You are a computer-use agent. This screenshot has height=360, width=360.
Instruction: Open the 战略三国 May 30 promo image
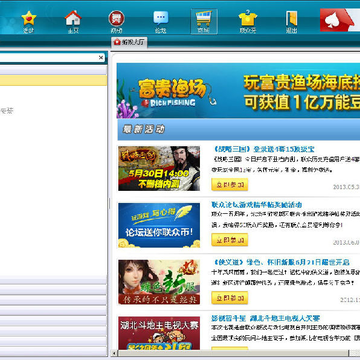click(159, 168)
